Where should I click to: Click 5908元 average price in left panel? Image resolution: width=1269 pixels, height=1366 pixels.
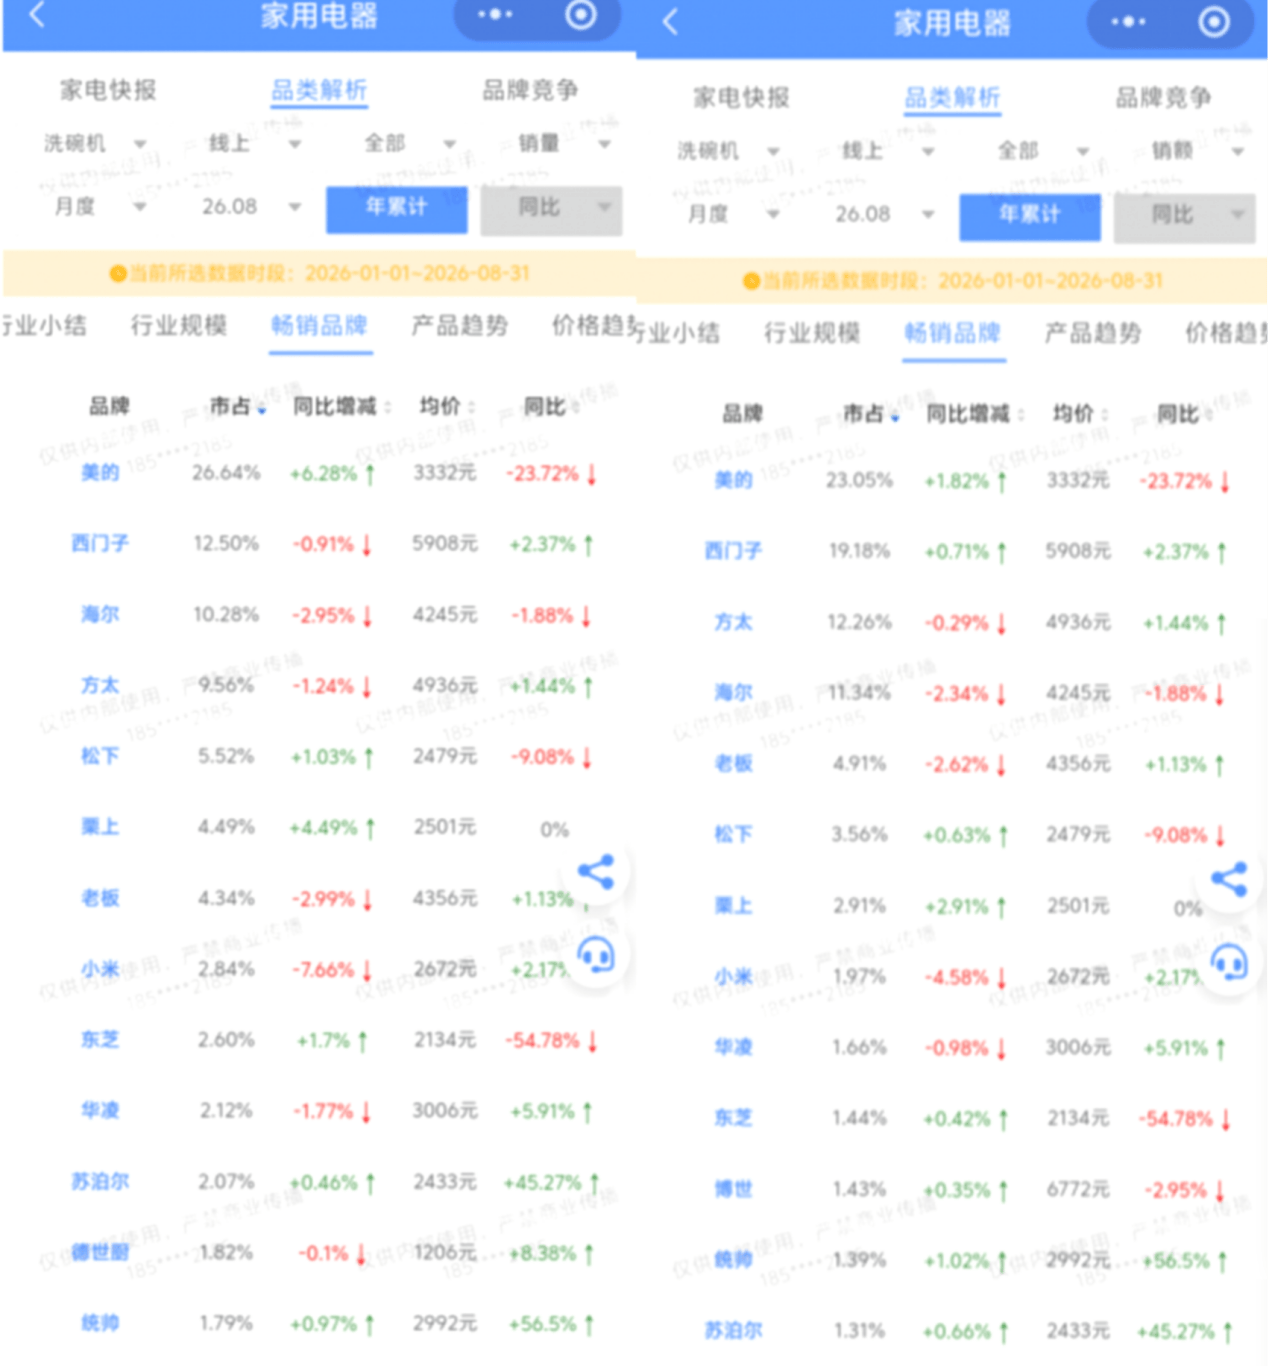[445, 543]
